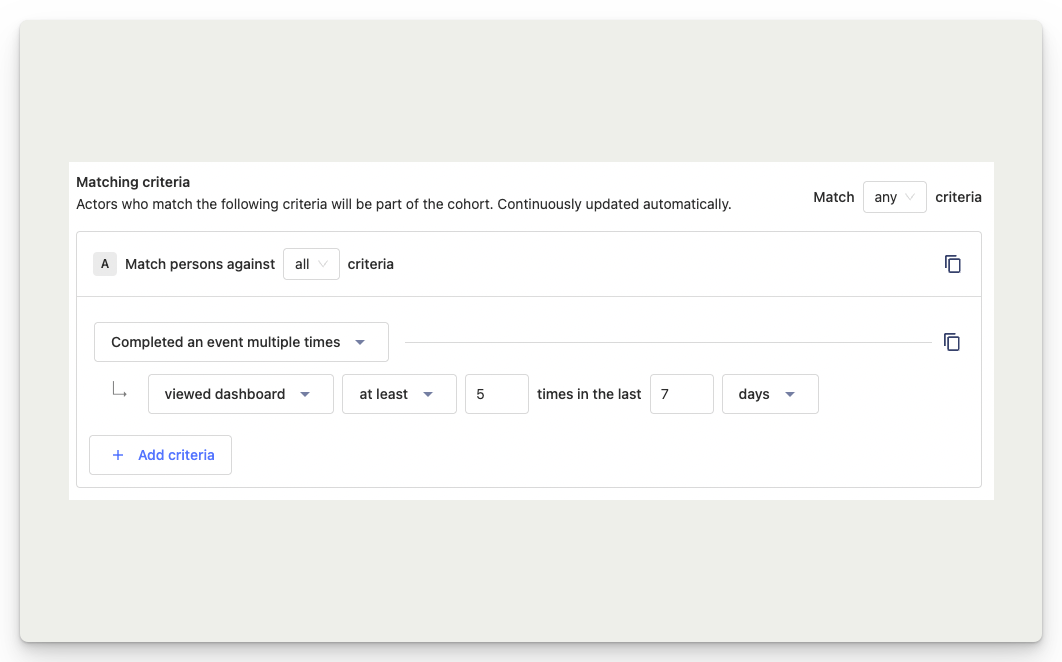Click the "Match persons against" label
This screenshot has width=1062, height=662.
[200, 264]
